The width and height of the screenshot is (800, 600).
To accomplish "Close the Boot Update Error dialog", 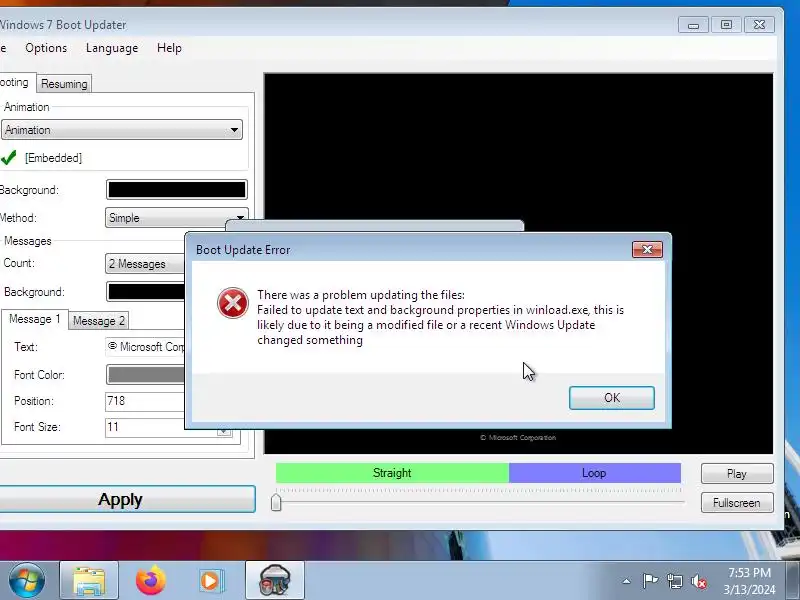I will 647,249.
